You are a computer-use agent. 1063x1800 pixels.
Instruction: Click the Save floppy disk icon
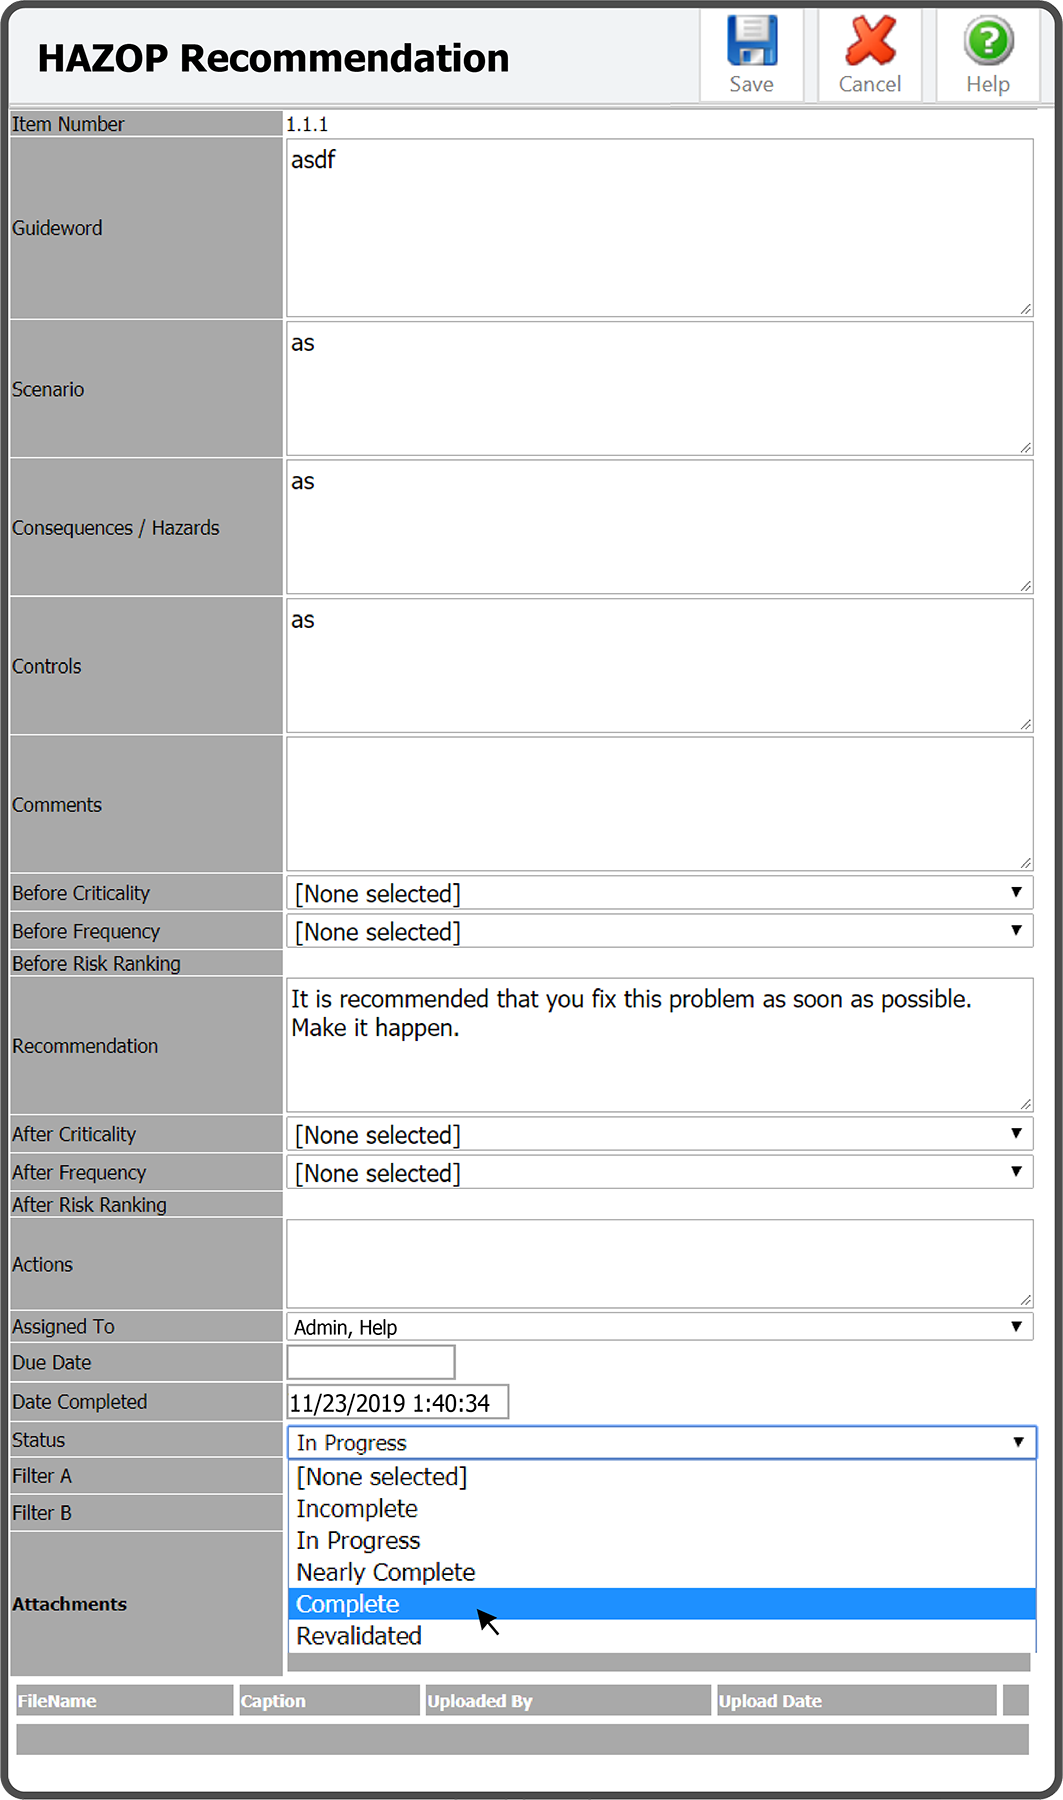(751, 43)
